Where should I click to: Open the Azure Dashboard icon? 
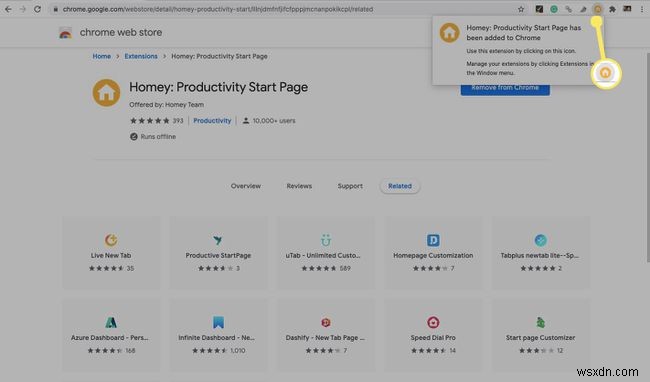point(111,322)
